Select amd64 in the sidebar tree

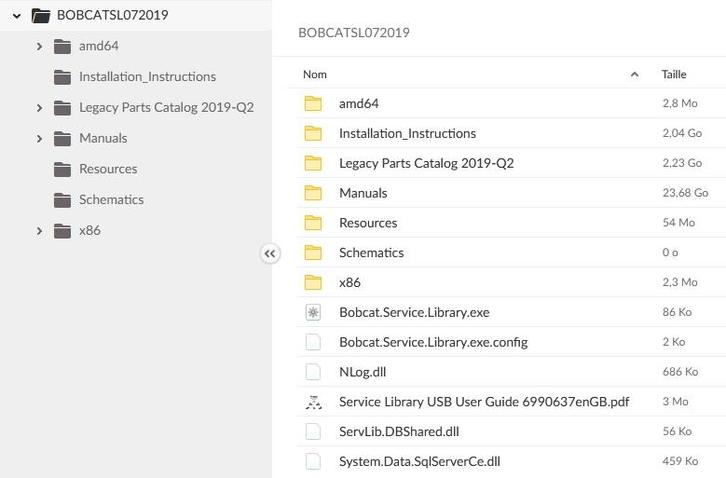click(99, 46)
